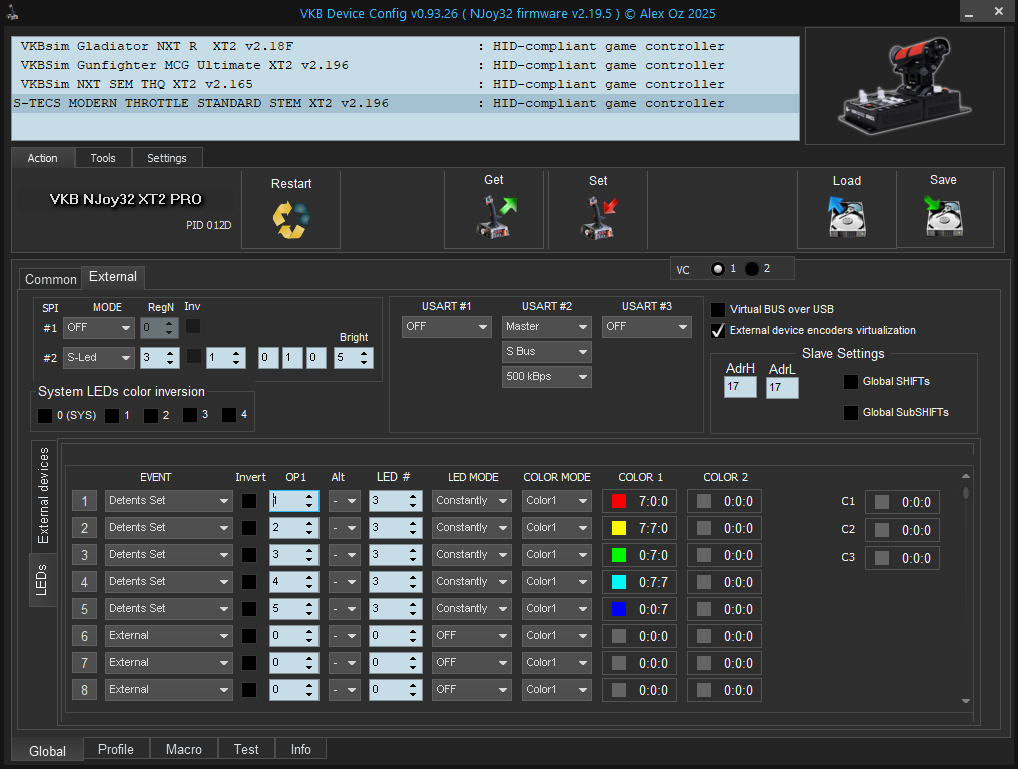Select VKBsim Gladiator NXT R device
The width and height of the screenshot is (1018, 769).
tap(405, 46)
